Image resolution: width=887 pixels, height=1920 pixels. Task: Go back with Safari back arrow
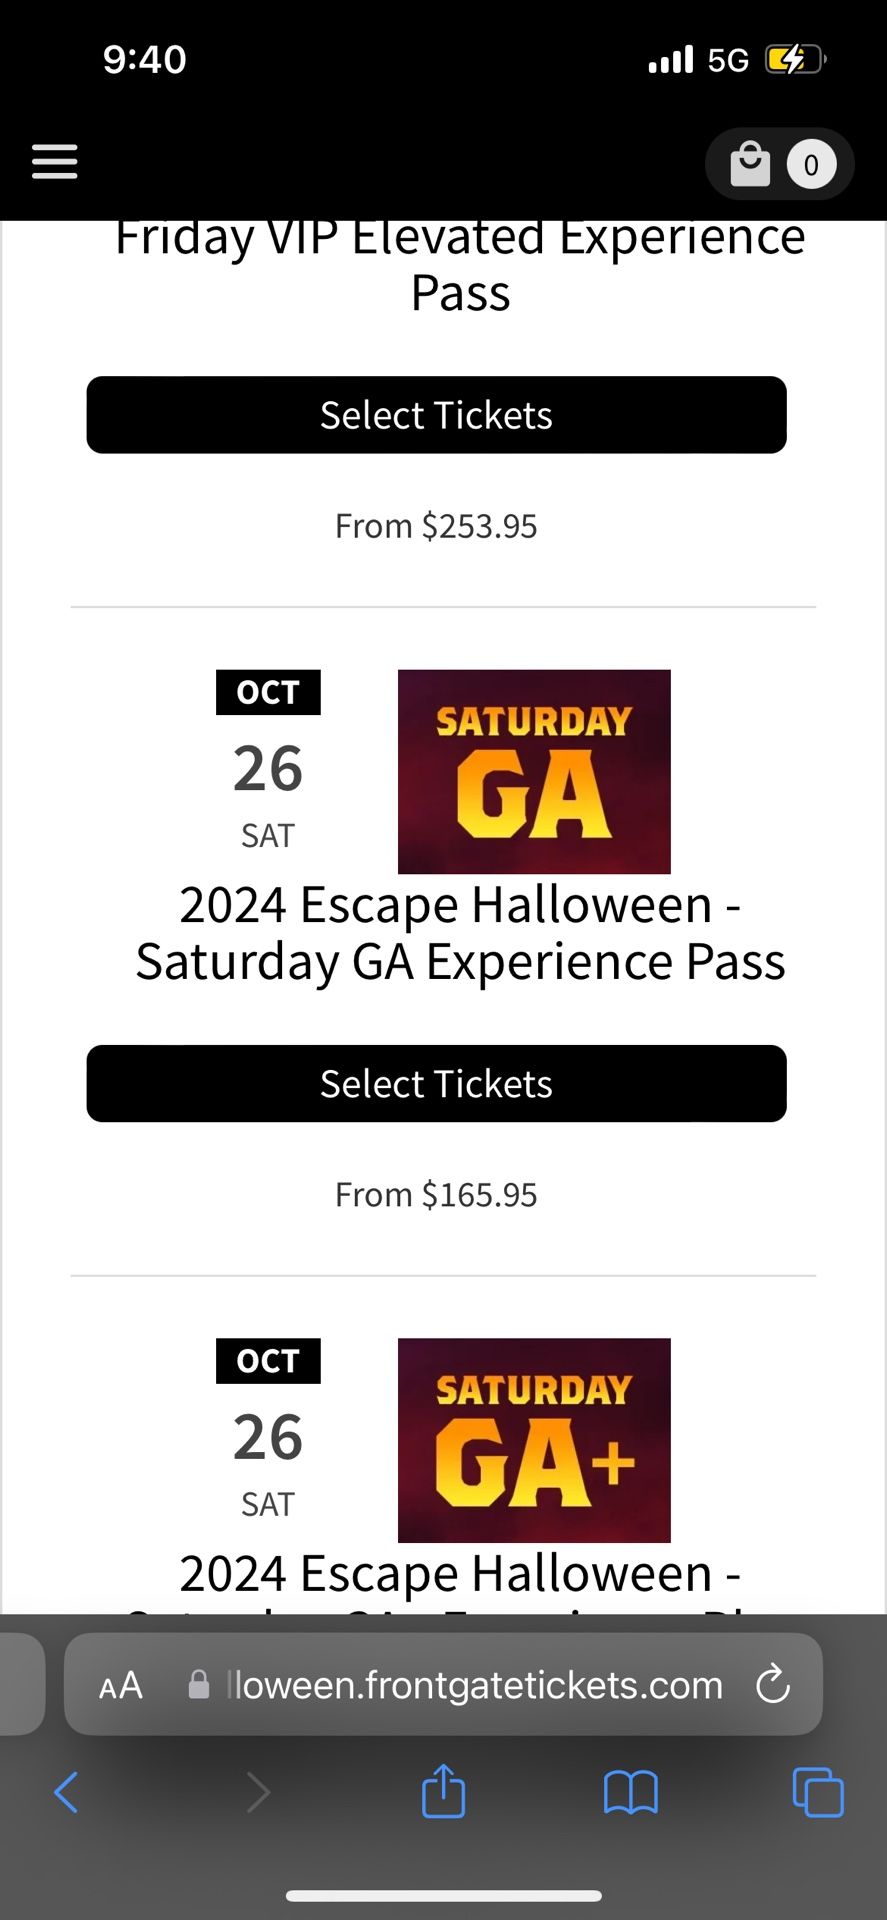click(x=66, y=1792)
